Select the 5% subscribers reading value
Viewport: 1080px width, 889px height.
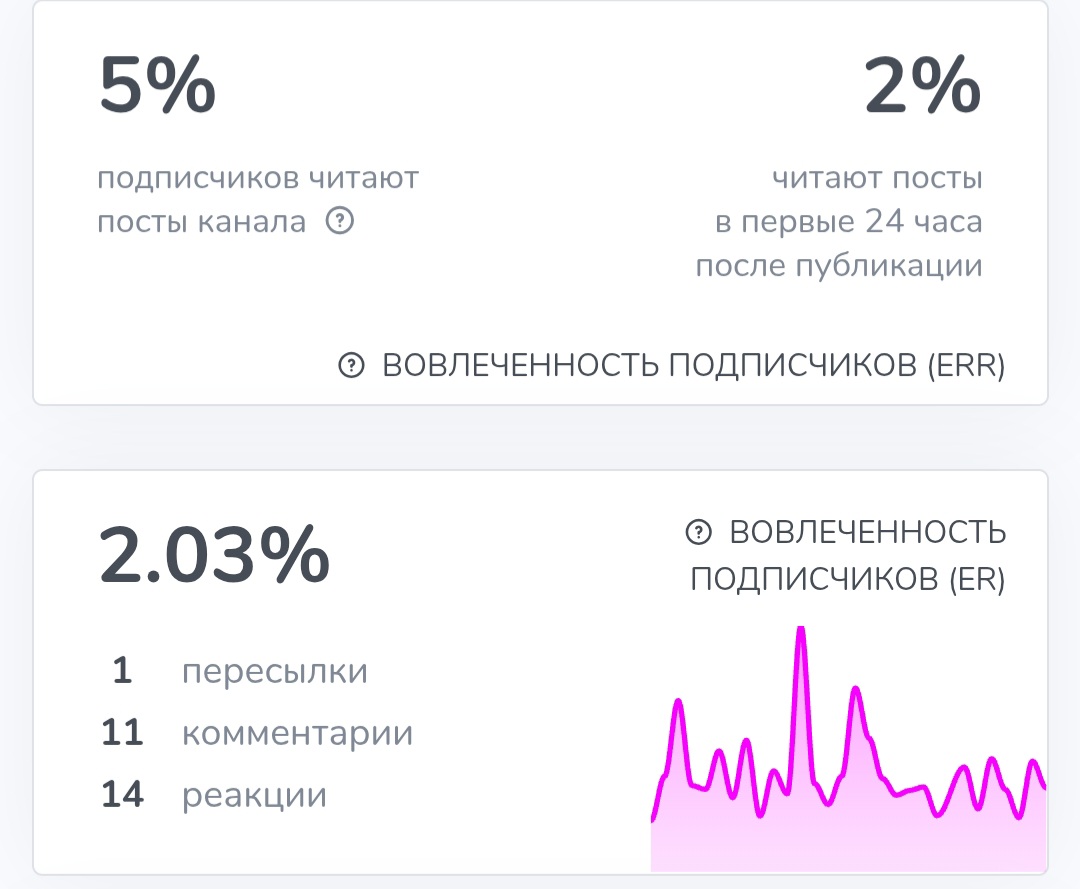point(157,87)
